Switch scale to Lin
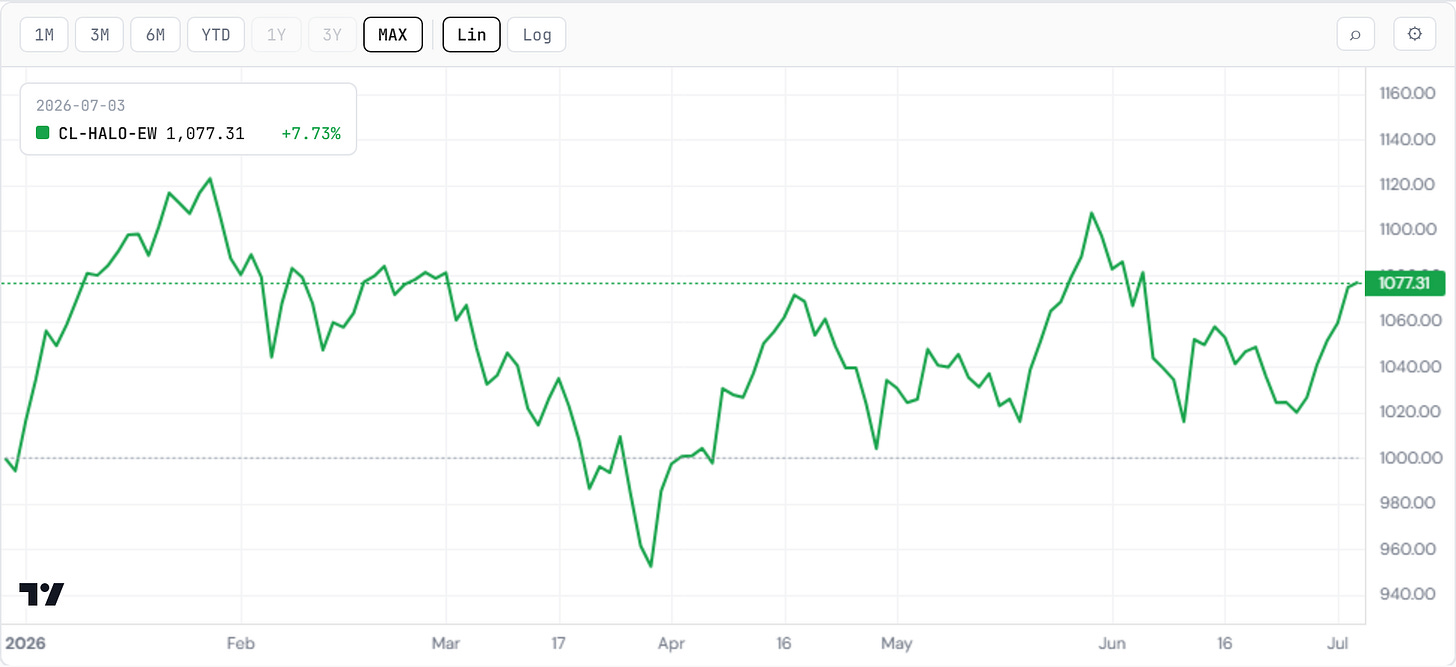The width and height of the screenshot is (1456, 667). (471, 35)
